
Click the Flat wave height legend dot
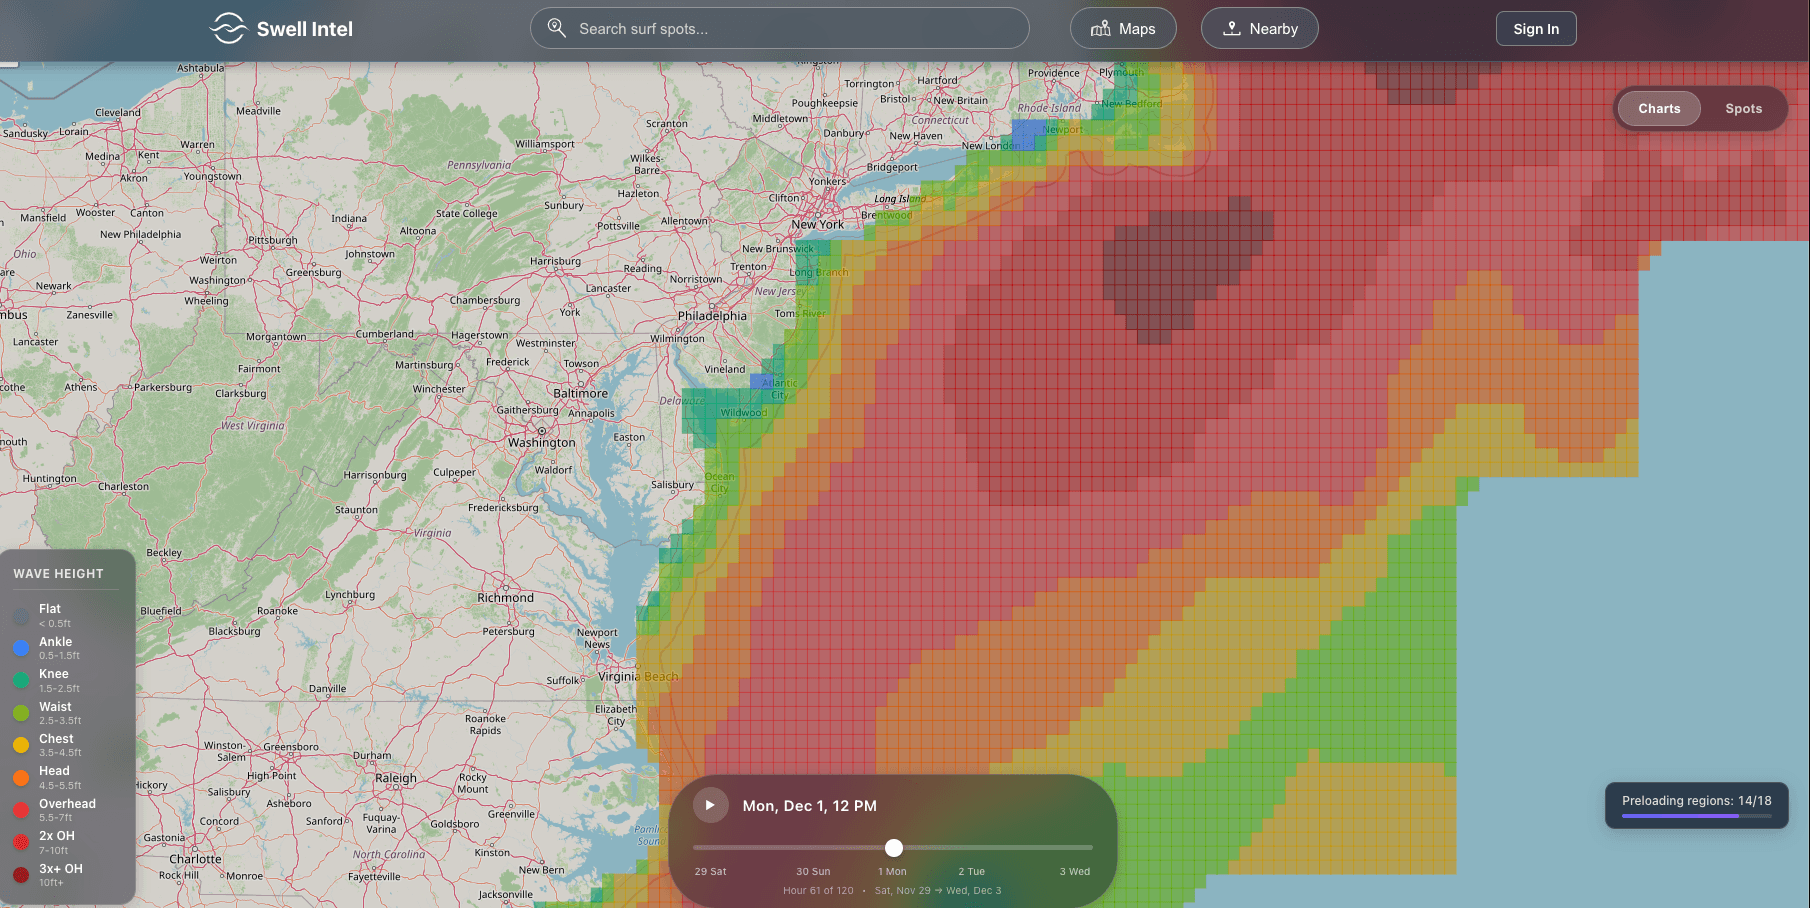(x=22, y=615)
